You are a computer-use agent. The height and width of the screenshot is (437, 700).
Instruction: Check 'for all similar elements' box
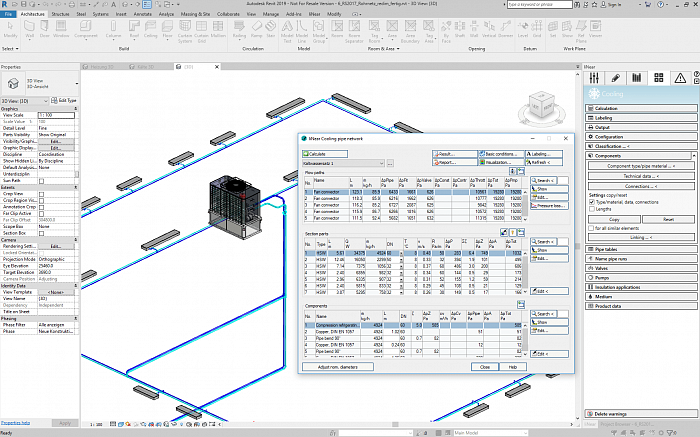pyautogui.click(x=592, y=228)
